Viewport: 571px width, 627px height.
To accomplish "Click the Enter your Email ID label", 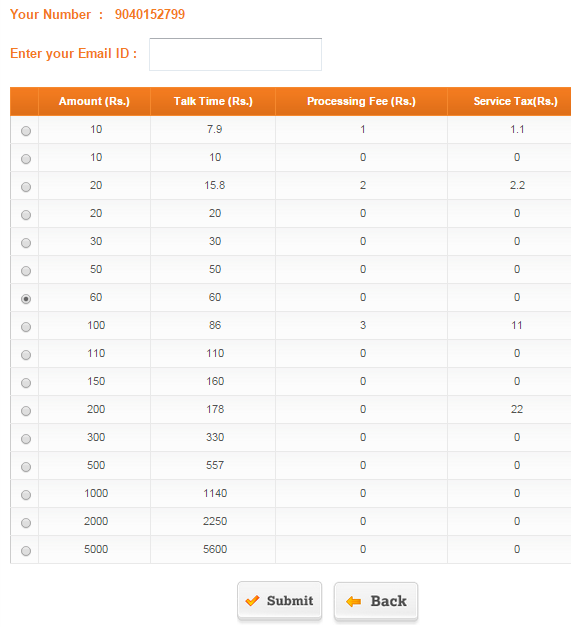I will click(74, 54).
